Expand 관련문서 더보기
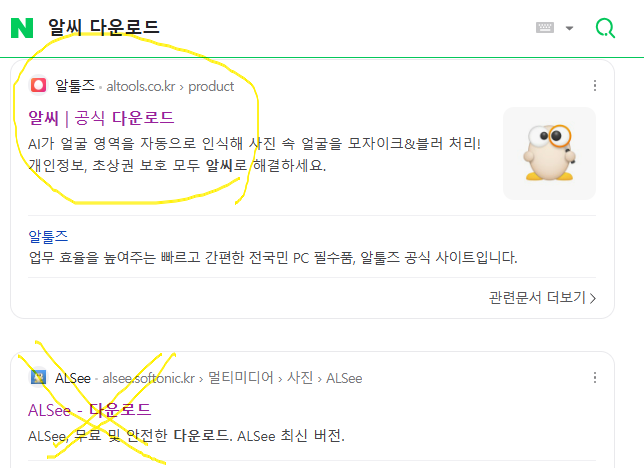Screen dimensions: 644x468 (x=542, y=297)
